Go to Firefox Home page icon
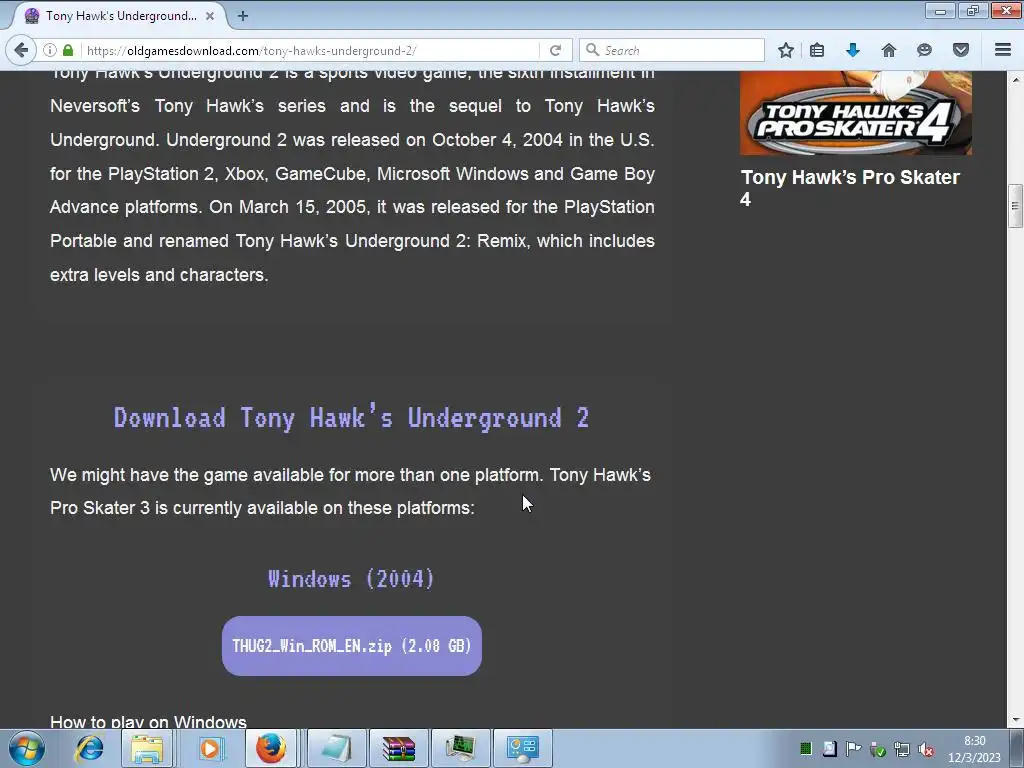 click(x=889, y=50)
